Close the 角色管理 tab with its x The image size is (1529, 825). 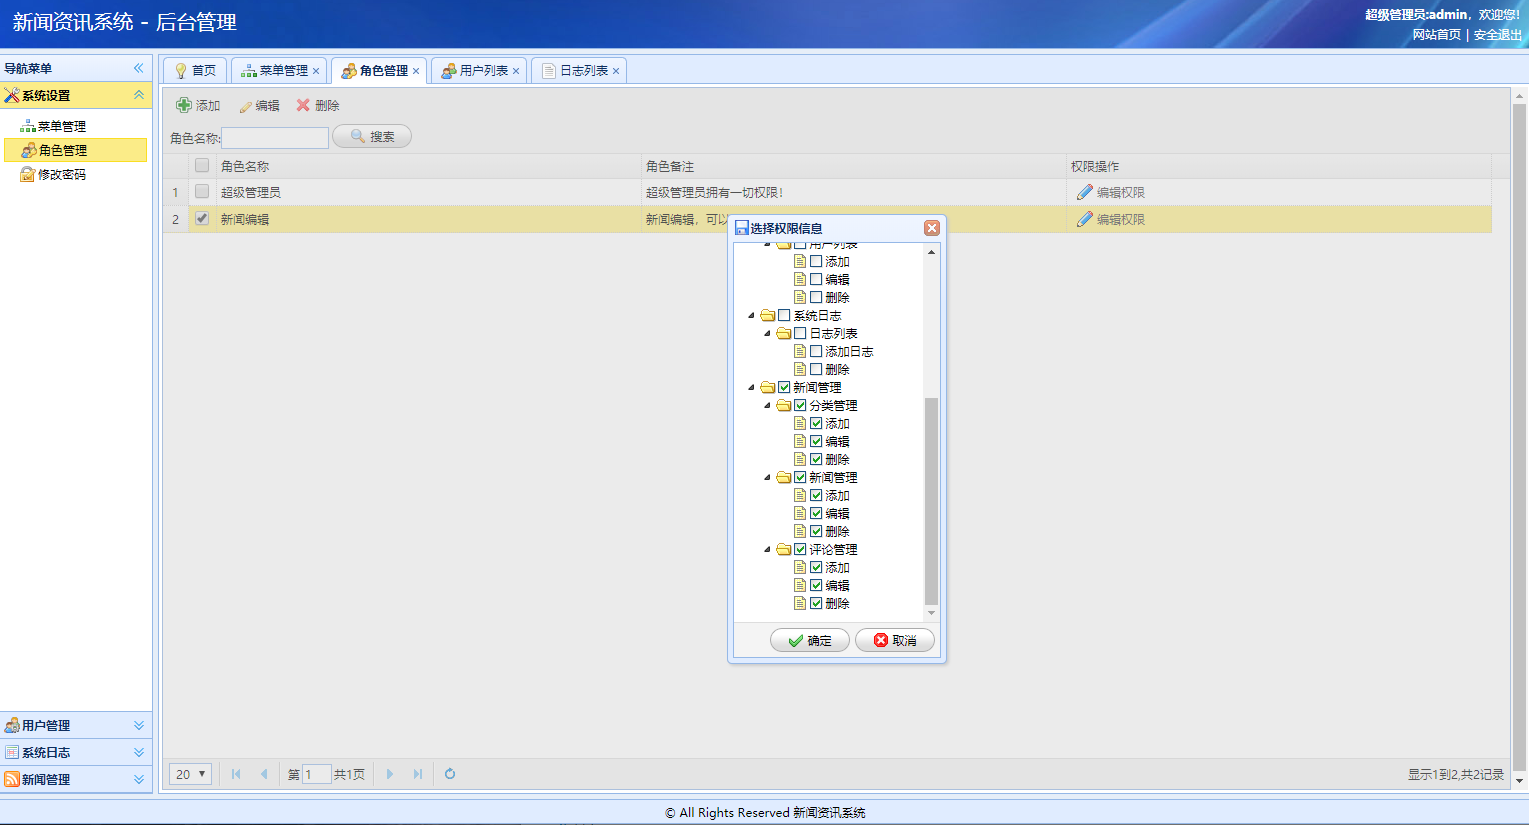click(x=416, y=71)
